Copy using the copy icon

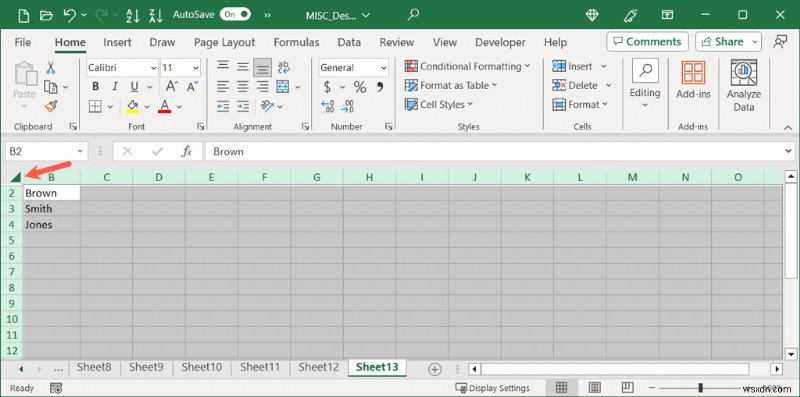click(51, 87)
